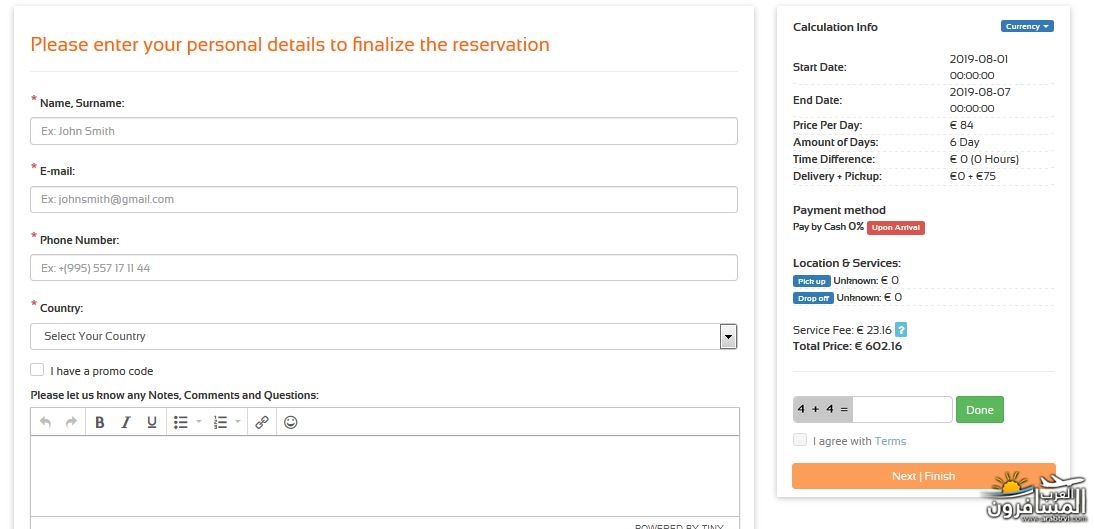Screen dimensions: 1094x529
Task: Click the undo icon in the editor toolbar
Action: [45, 422]
